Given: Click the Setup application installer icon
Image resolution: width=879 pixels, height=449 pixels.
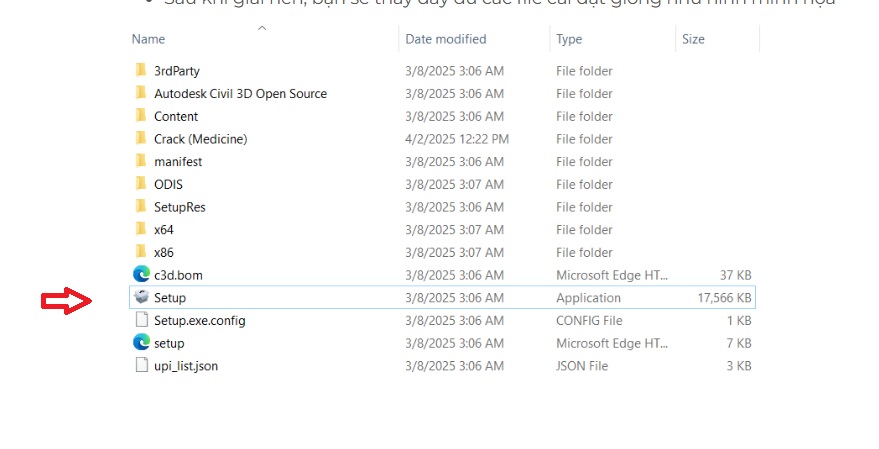Looking at the screenshot, I should pyautogui.click(x=141, y=297).
